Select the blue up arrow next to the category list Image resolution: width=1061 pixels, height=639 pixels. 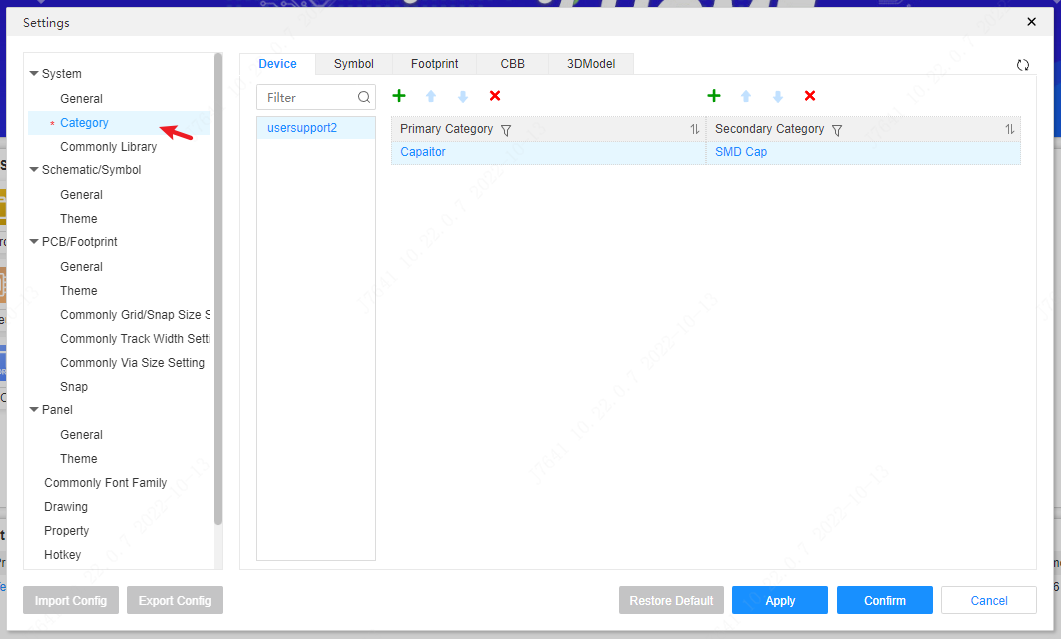[431, 96]
